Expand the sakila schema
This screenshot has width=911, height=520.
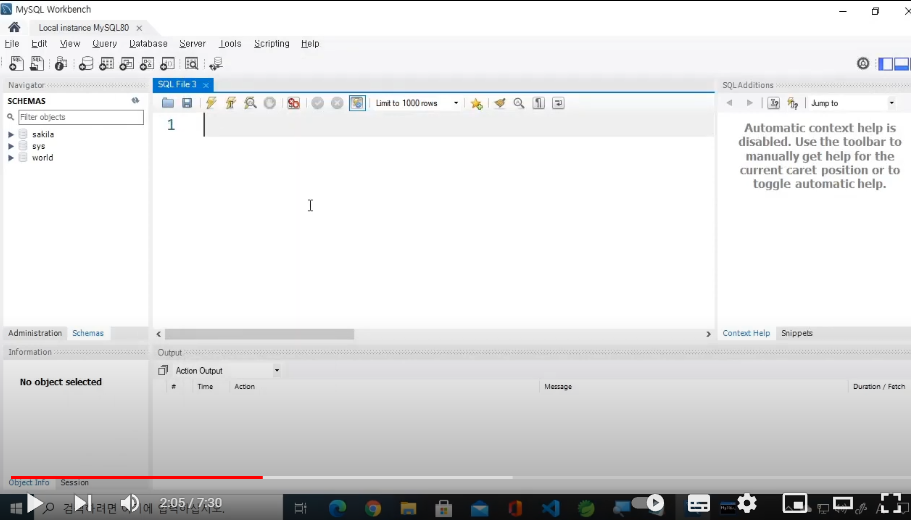(x=11, y=134)
